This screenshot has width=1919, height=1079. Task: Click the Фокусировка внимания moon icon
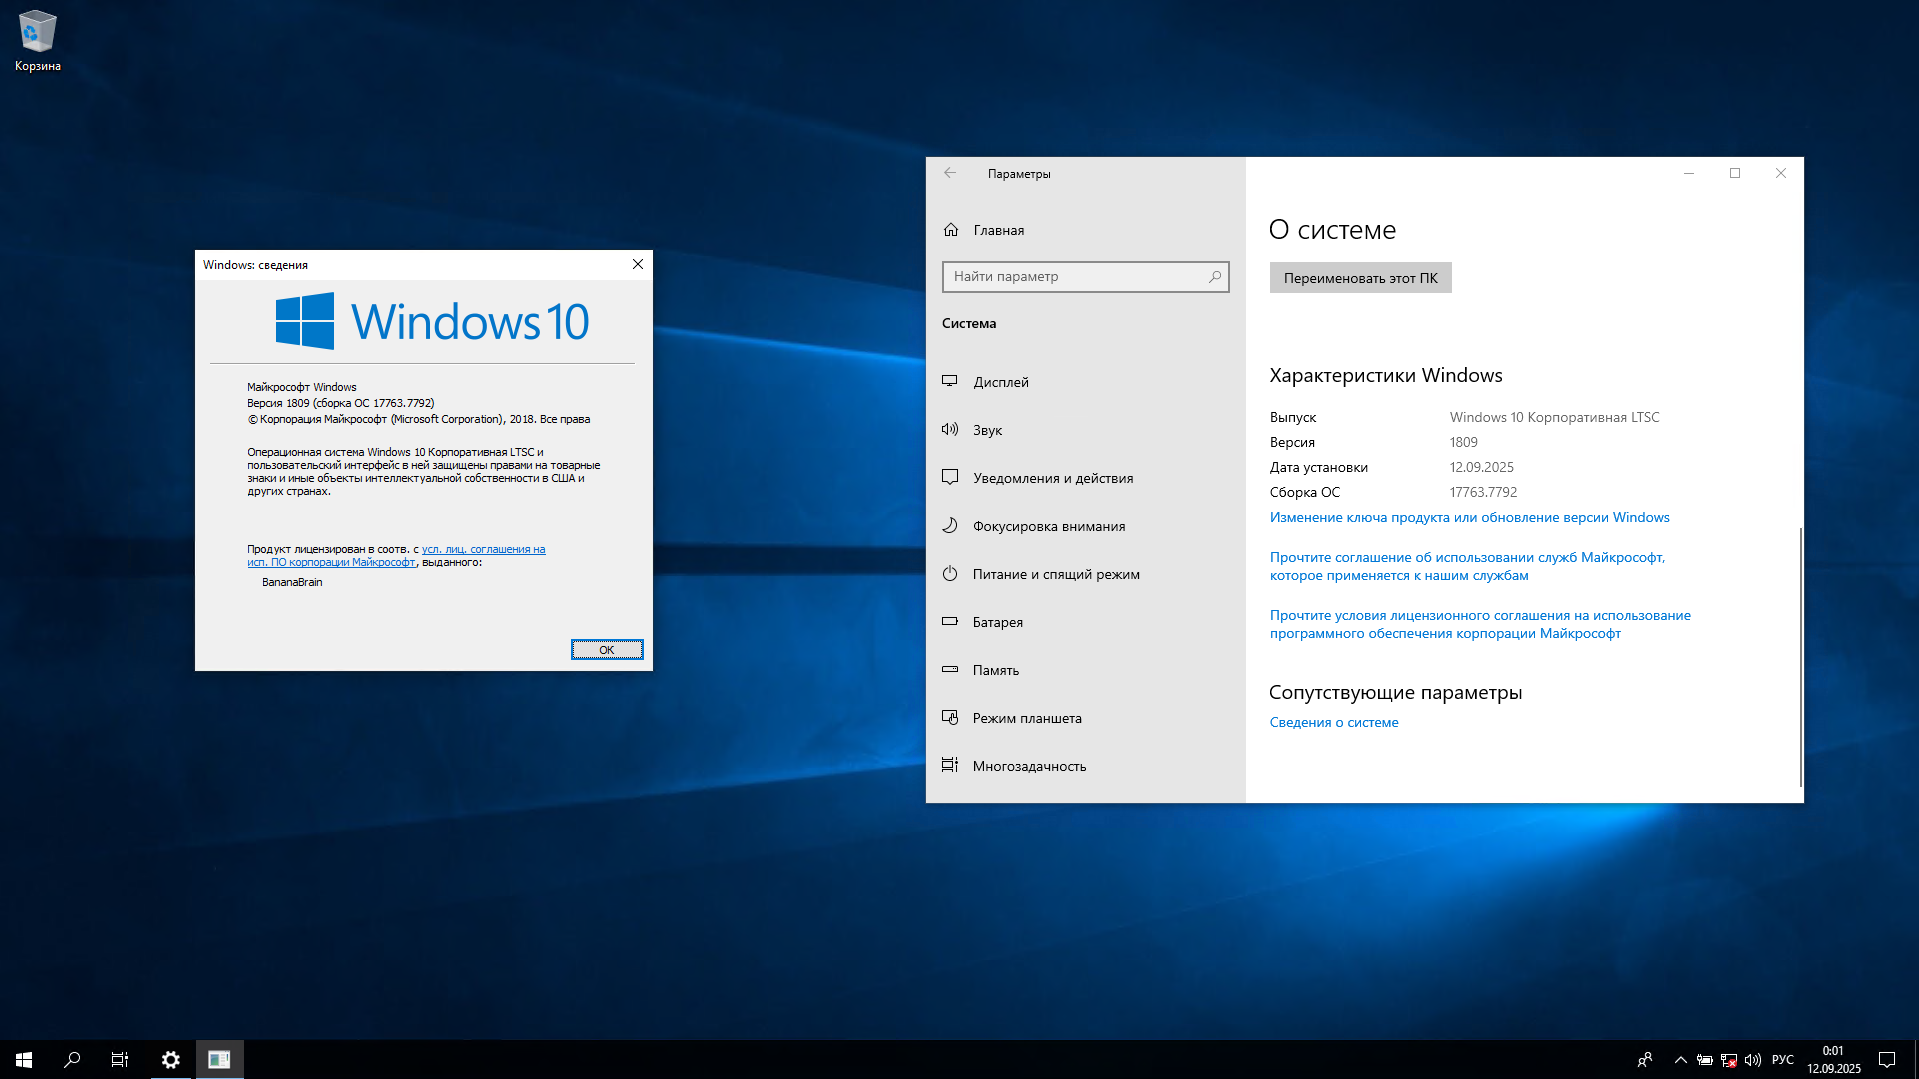[950, 526]
